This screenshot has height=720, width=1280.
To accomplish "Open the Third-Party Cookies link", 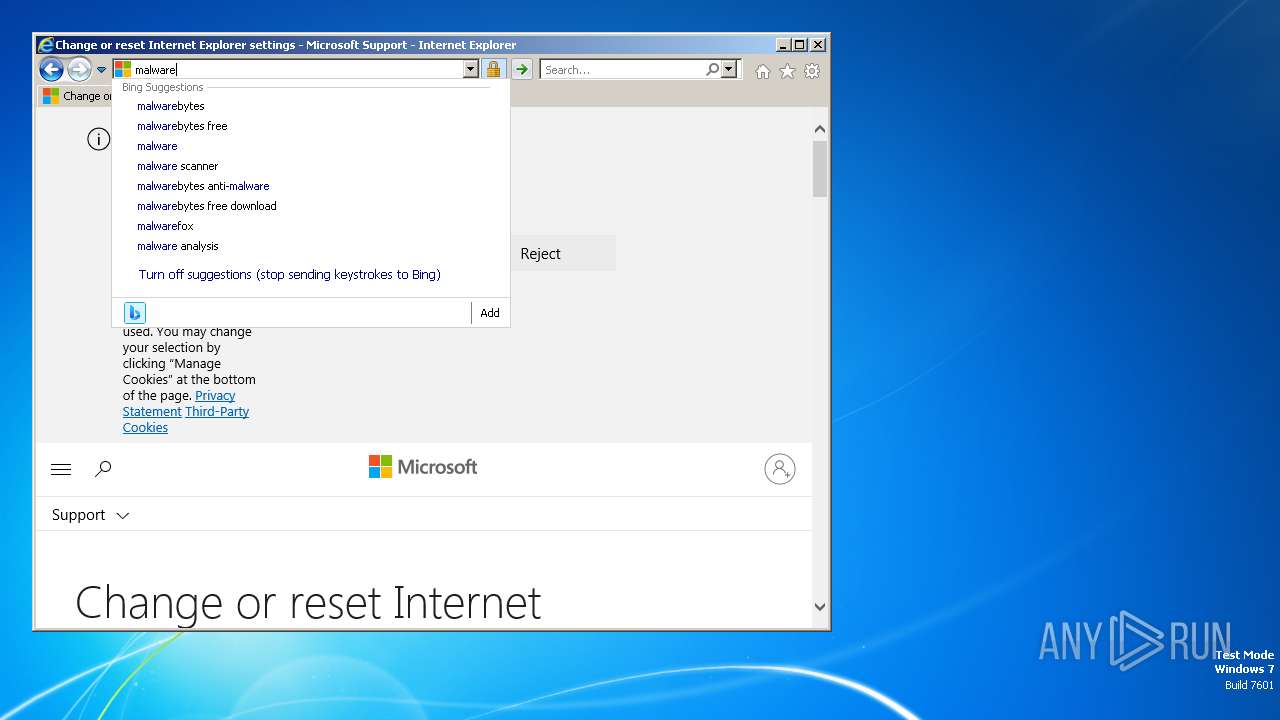I will pyautogui.click(x=186, y=419).
